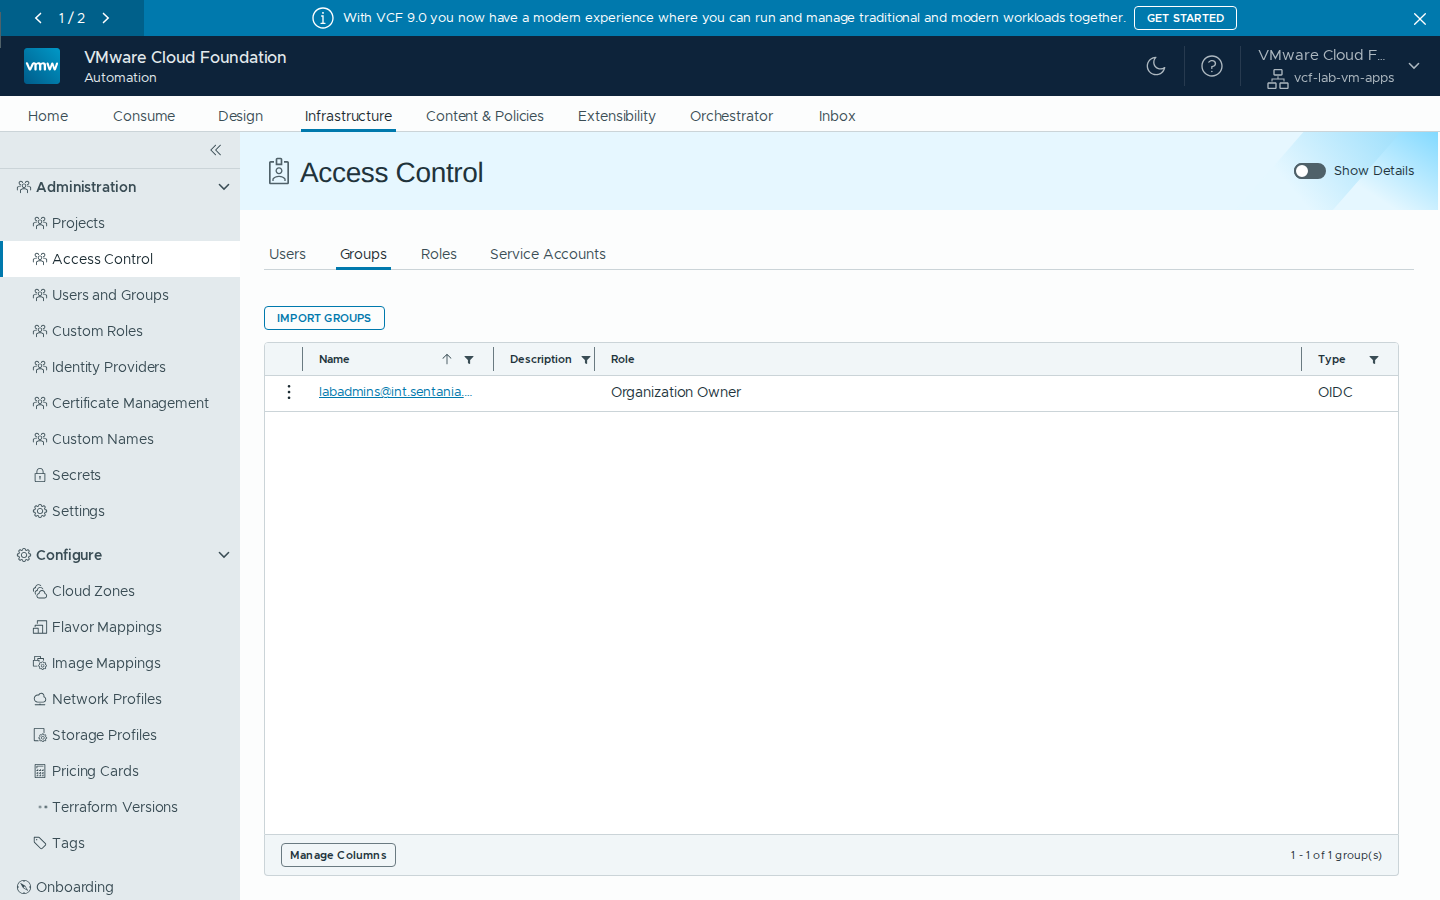Viewport: 1440px width, 900px height.
Task: Open the user account dropdown chevron
Action: coord(1414,66)
